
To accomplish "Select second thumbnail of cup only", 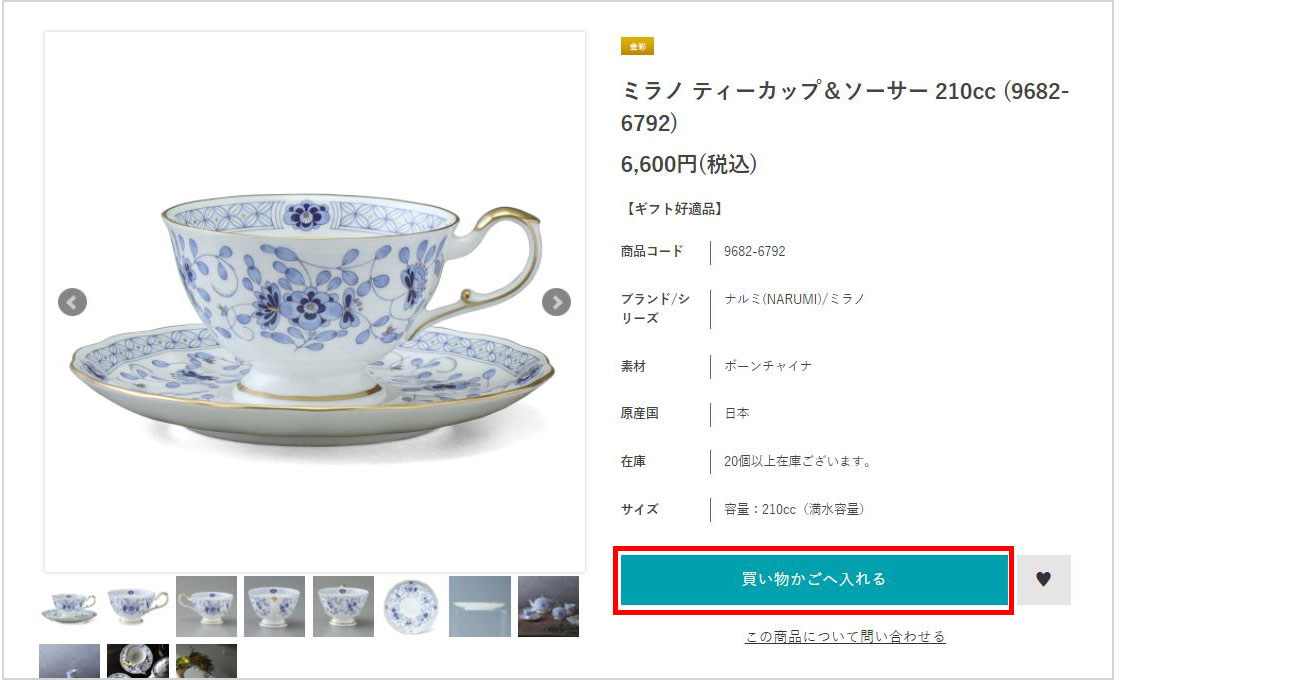I will tap(138, 606).
